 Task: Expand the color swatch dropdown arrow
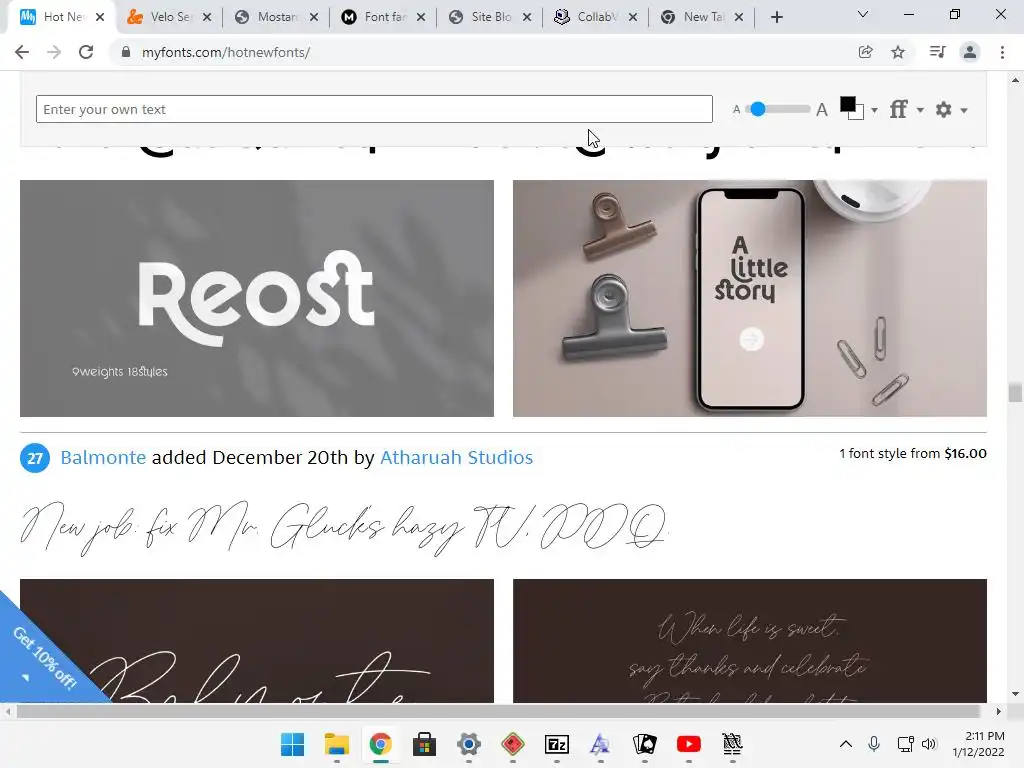pyautogui.click(x=874, y=110)
